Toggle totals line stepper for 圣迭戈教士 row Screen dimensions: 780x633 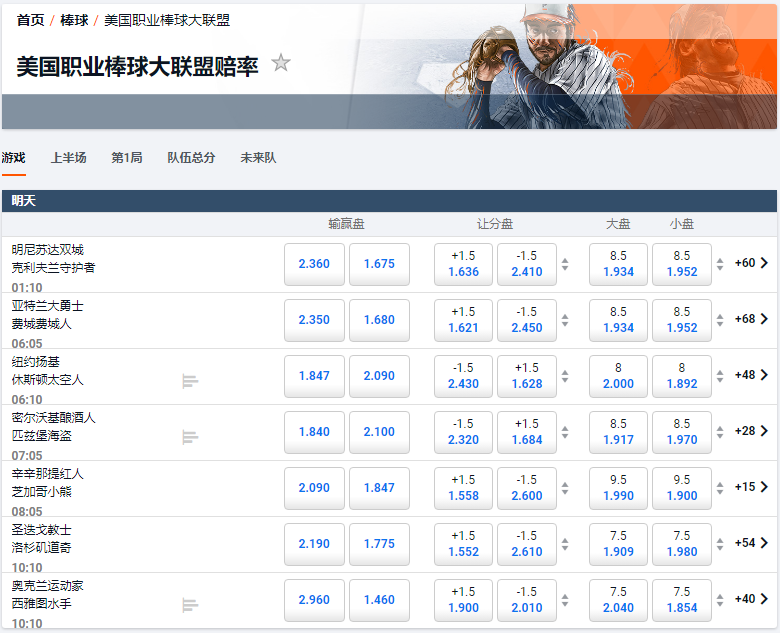720,545
